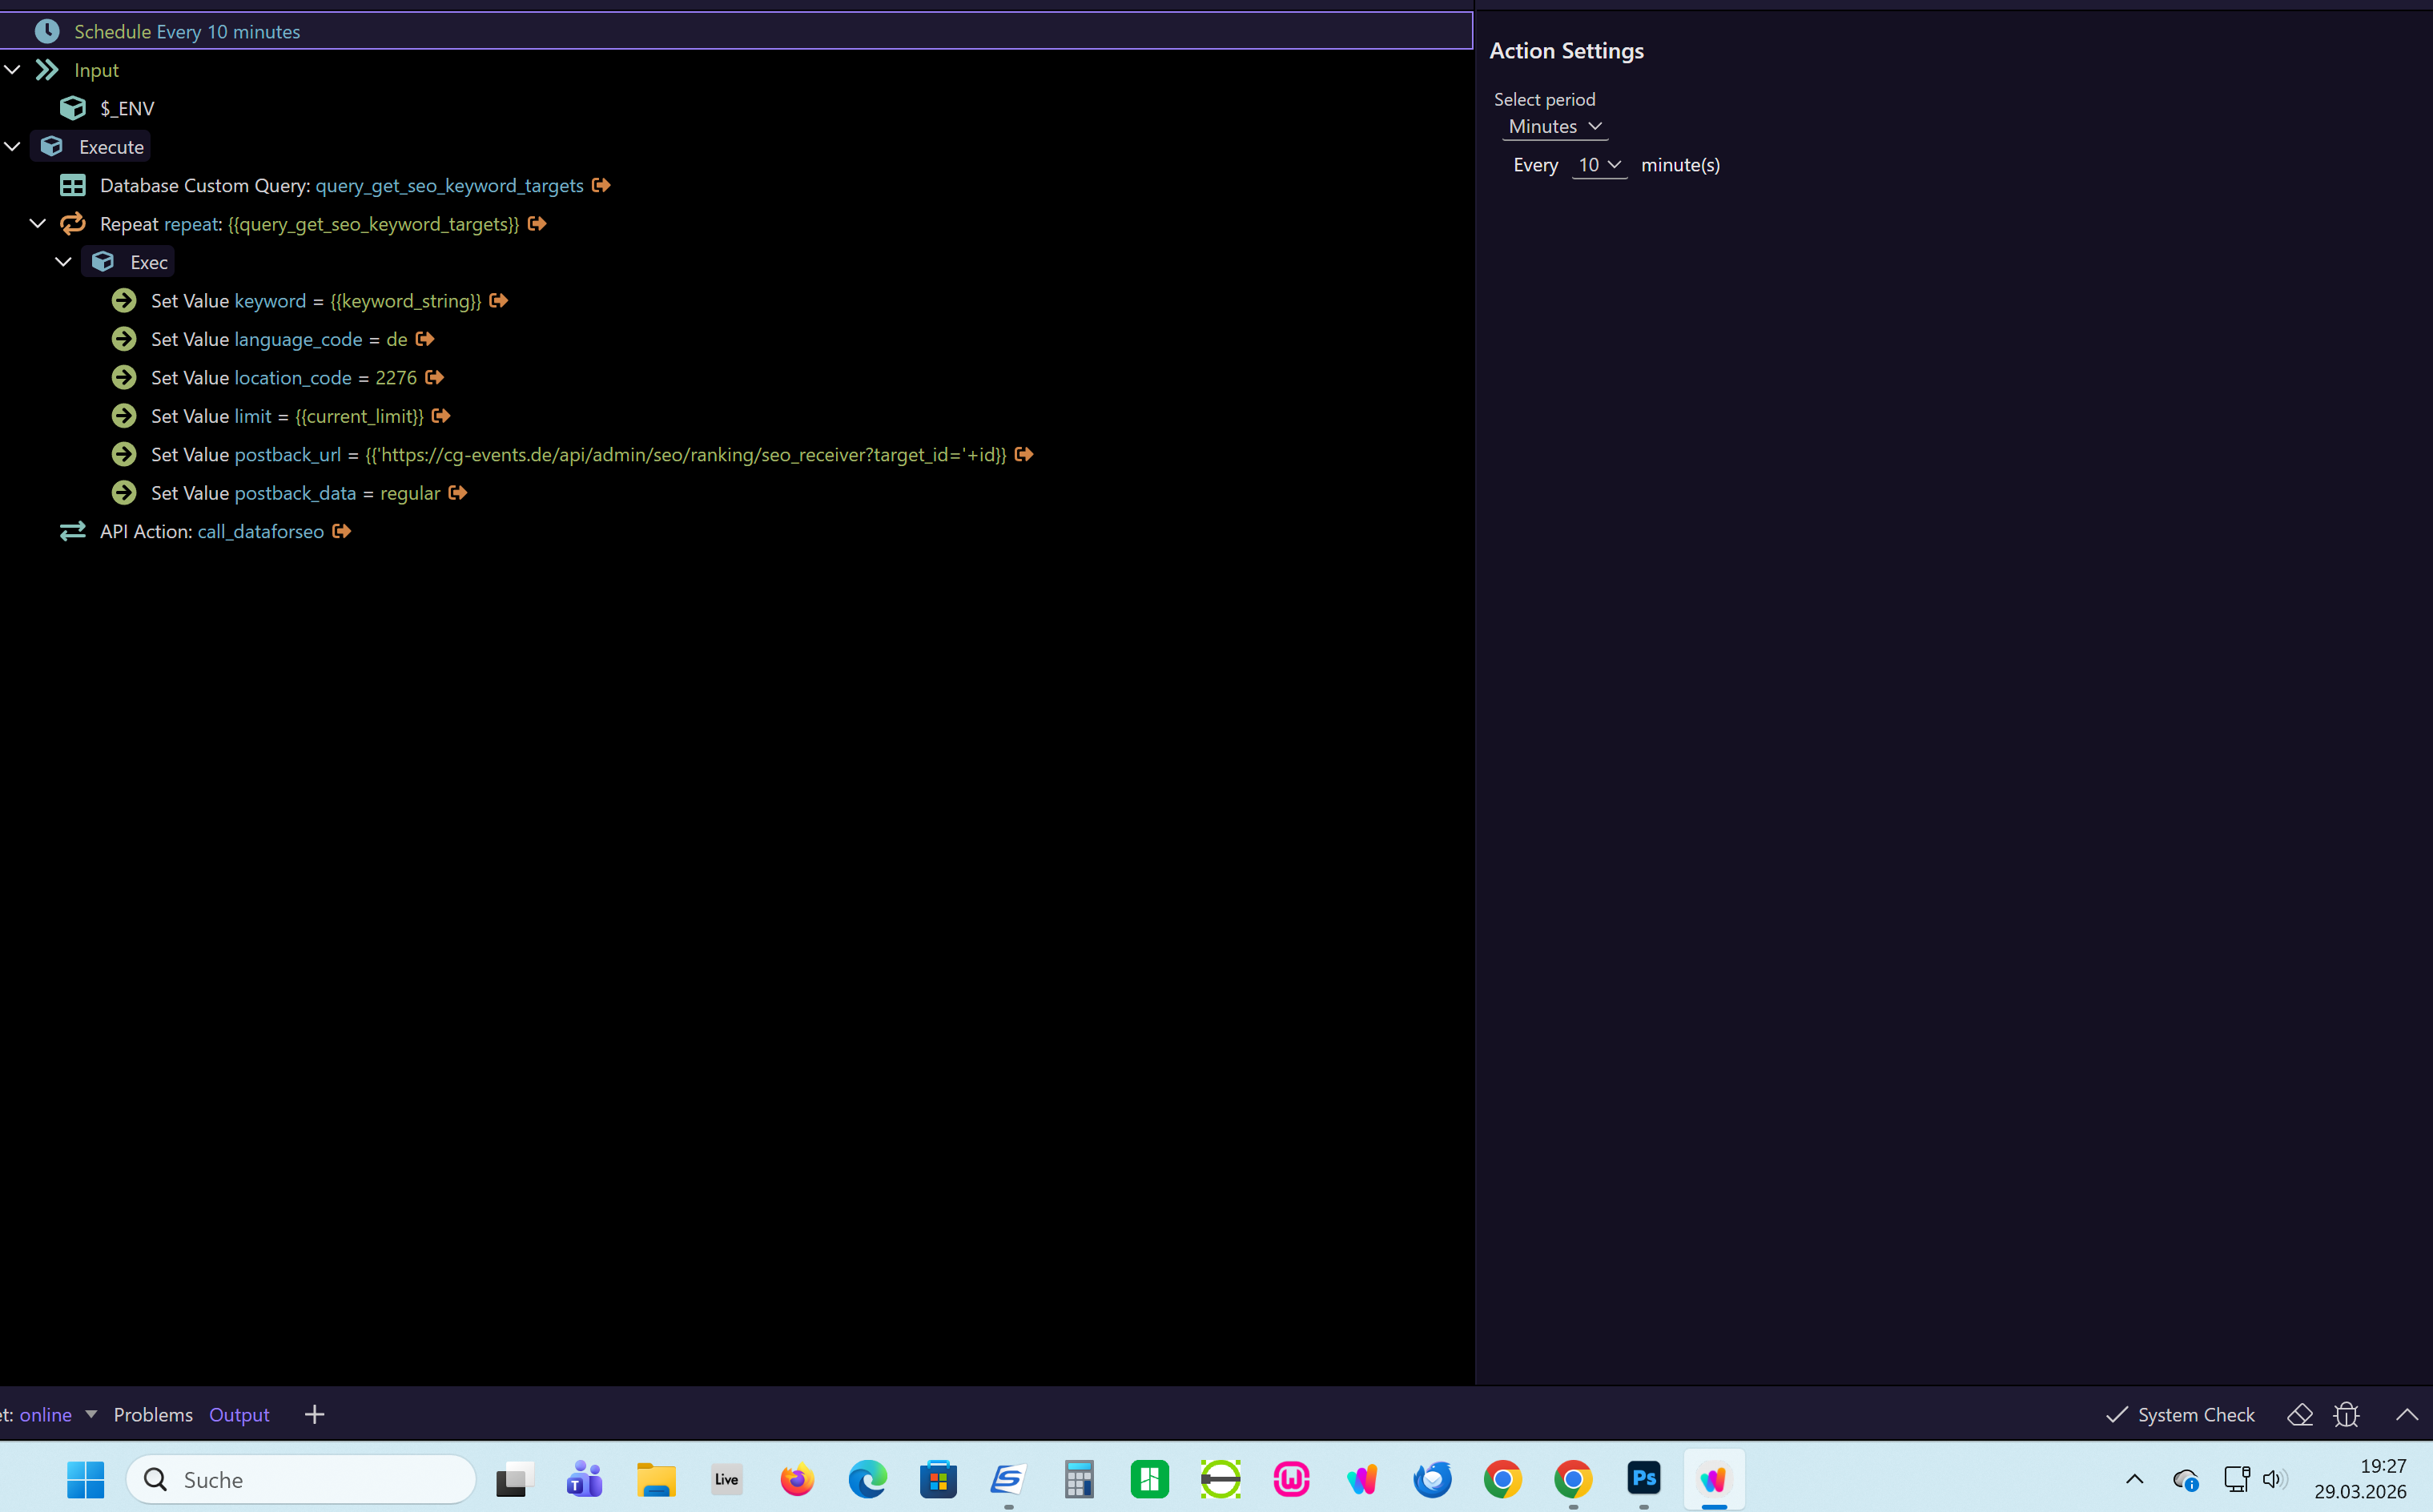Switch to the Output tab
Screen dimensions: 2433x1512
(239, 1414)
